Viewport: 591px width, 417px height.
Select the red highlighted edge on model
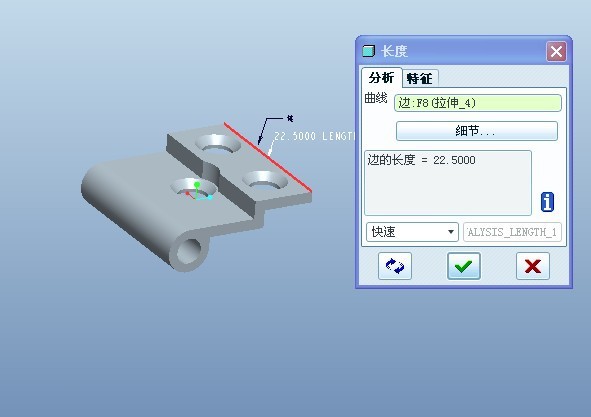point(268,157)
